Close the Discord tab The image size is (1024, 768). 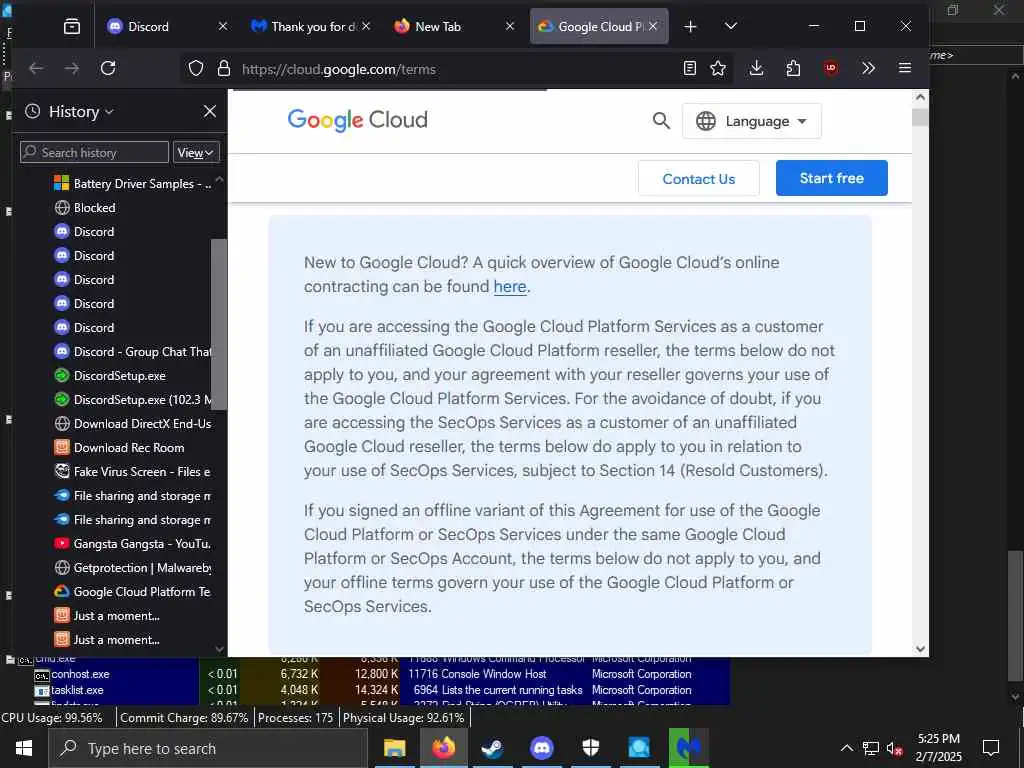[x=223, y=26]
